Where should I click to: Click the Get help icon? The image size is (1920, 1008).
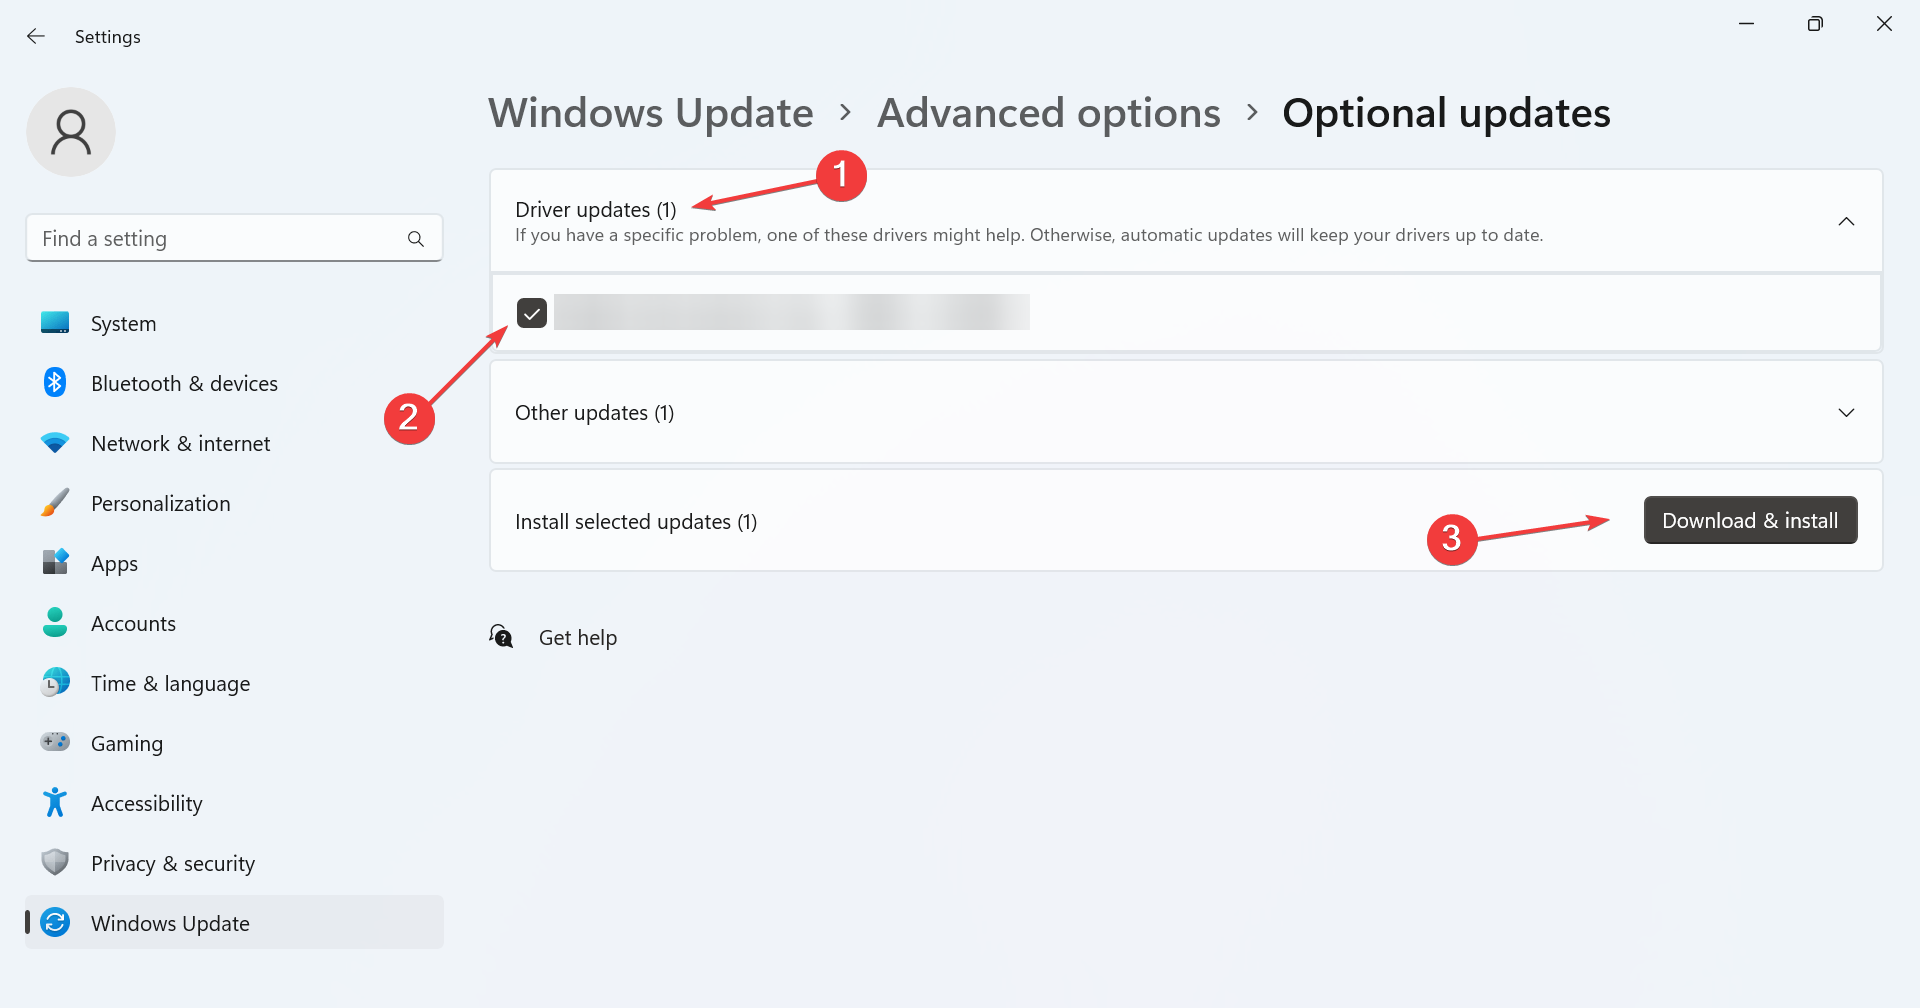point(501,636)
